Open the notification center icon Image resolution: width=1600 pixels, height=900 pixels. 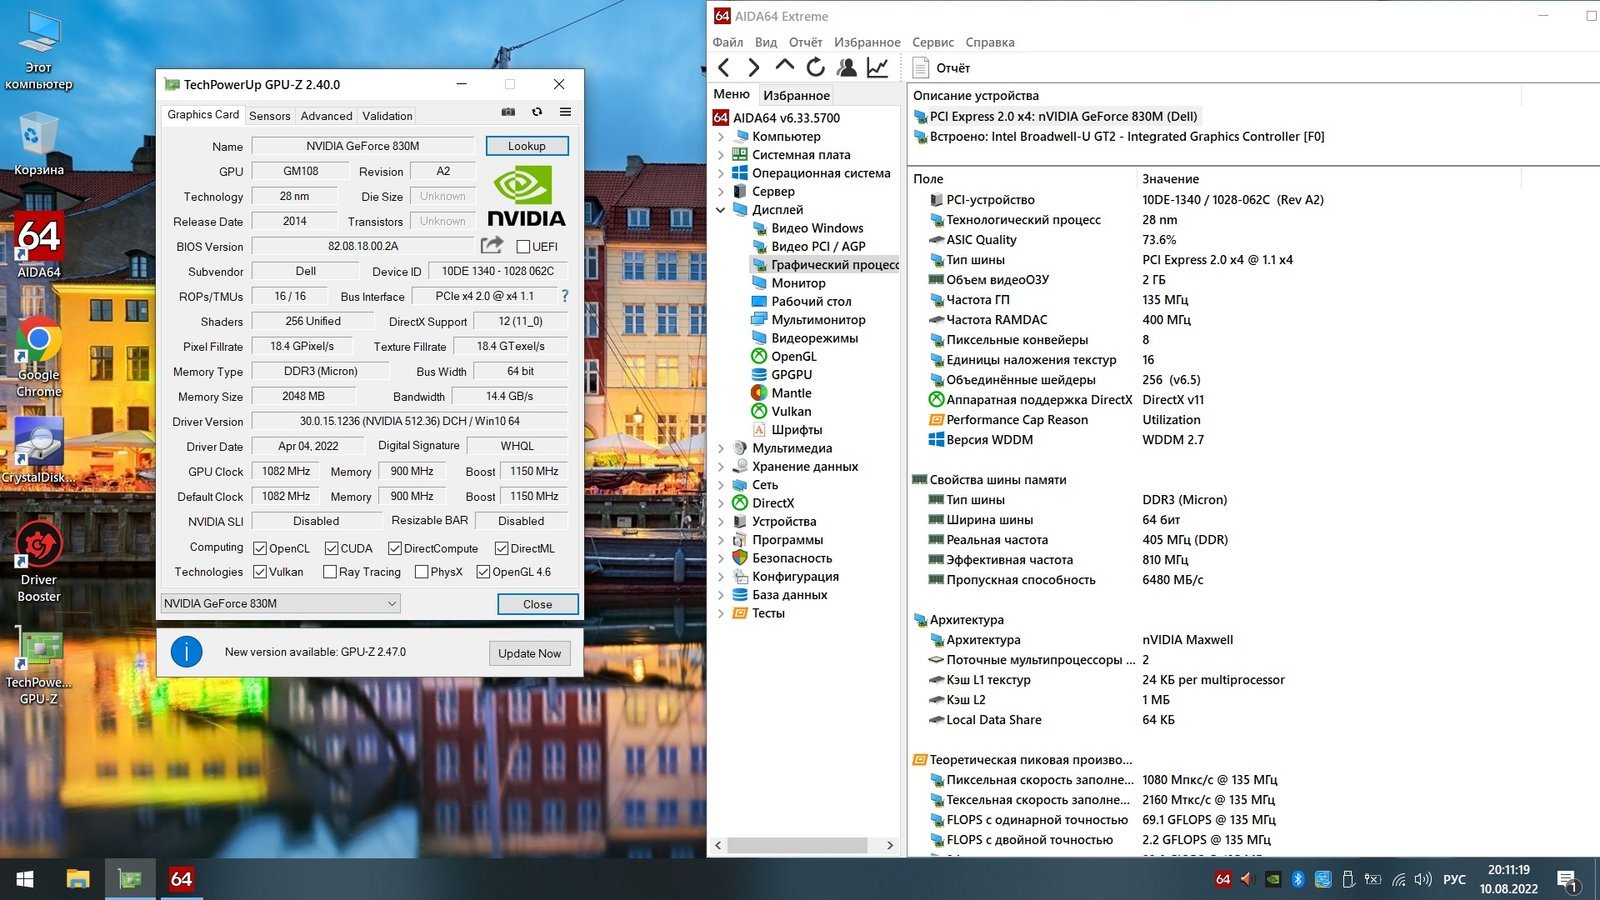1567,880
